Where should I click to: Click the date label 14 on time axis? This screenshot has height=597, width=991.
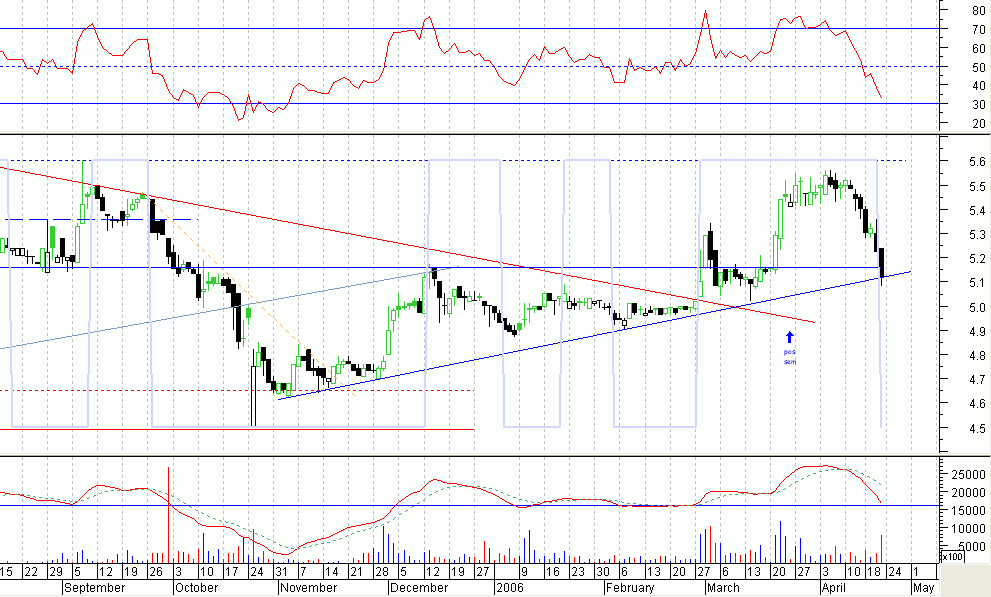click(331, 572)
